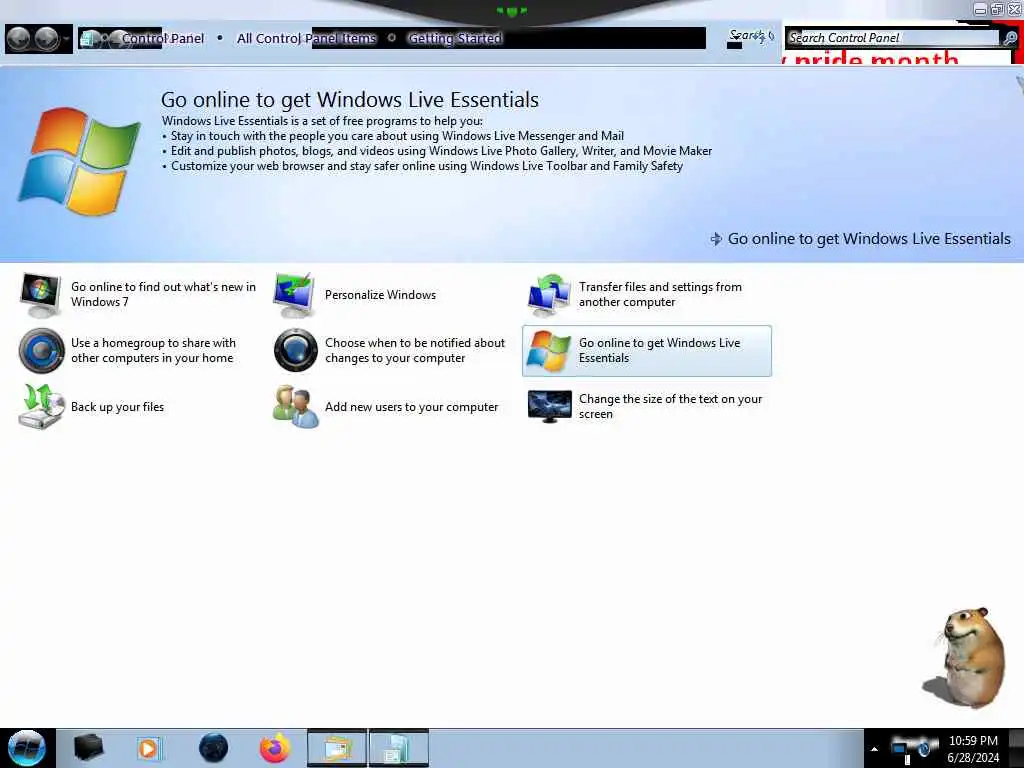Click the notification settings globe icon
1024x768 pixels.
coord(295,351)
